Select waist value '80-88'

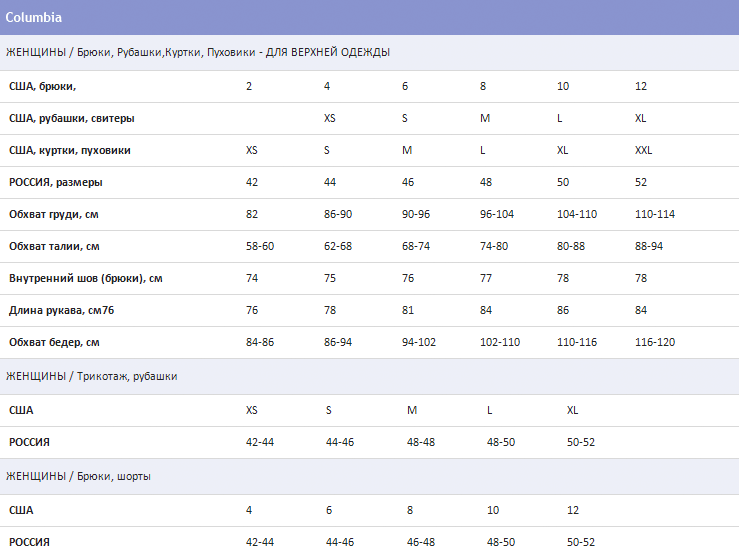point(571,247)
